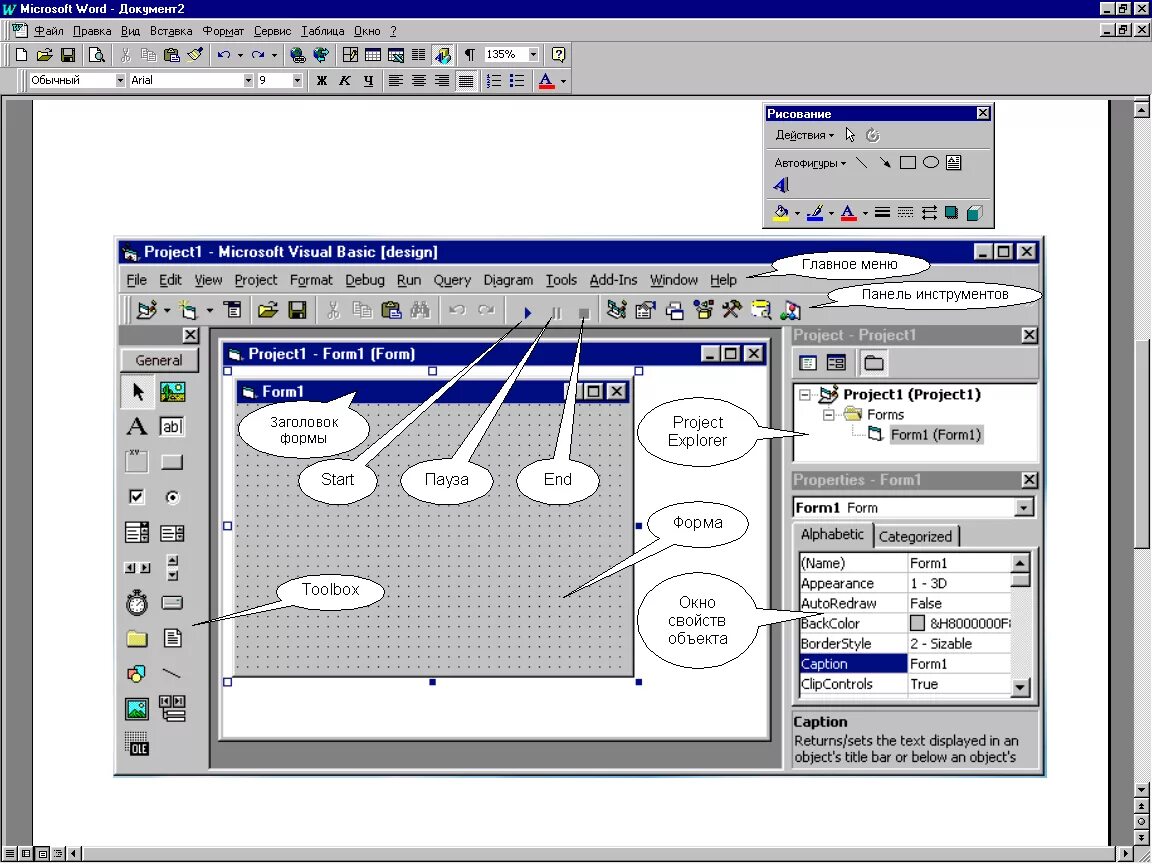Image resolution: width=1152 pixels, height=864 pixels.
Task: Open the Вставка menu
Action: (x=170, y=31)
